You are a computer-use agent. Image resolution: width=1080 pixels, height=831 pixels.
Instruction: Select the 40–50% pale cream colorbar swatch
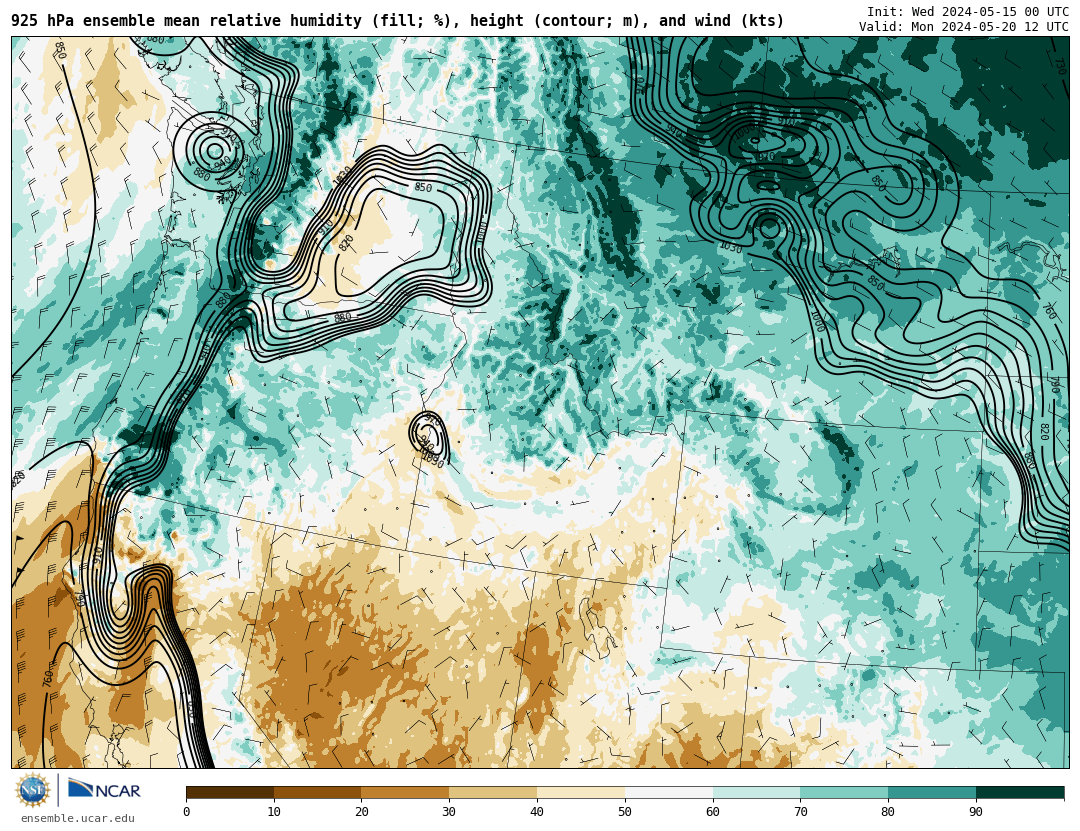[x=581, y=792]
